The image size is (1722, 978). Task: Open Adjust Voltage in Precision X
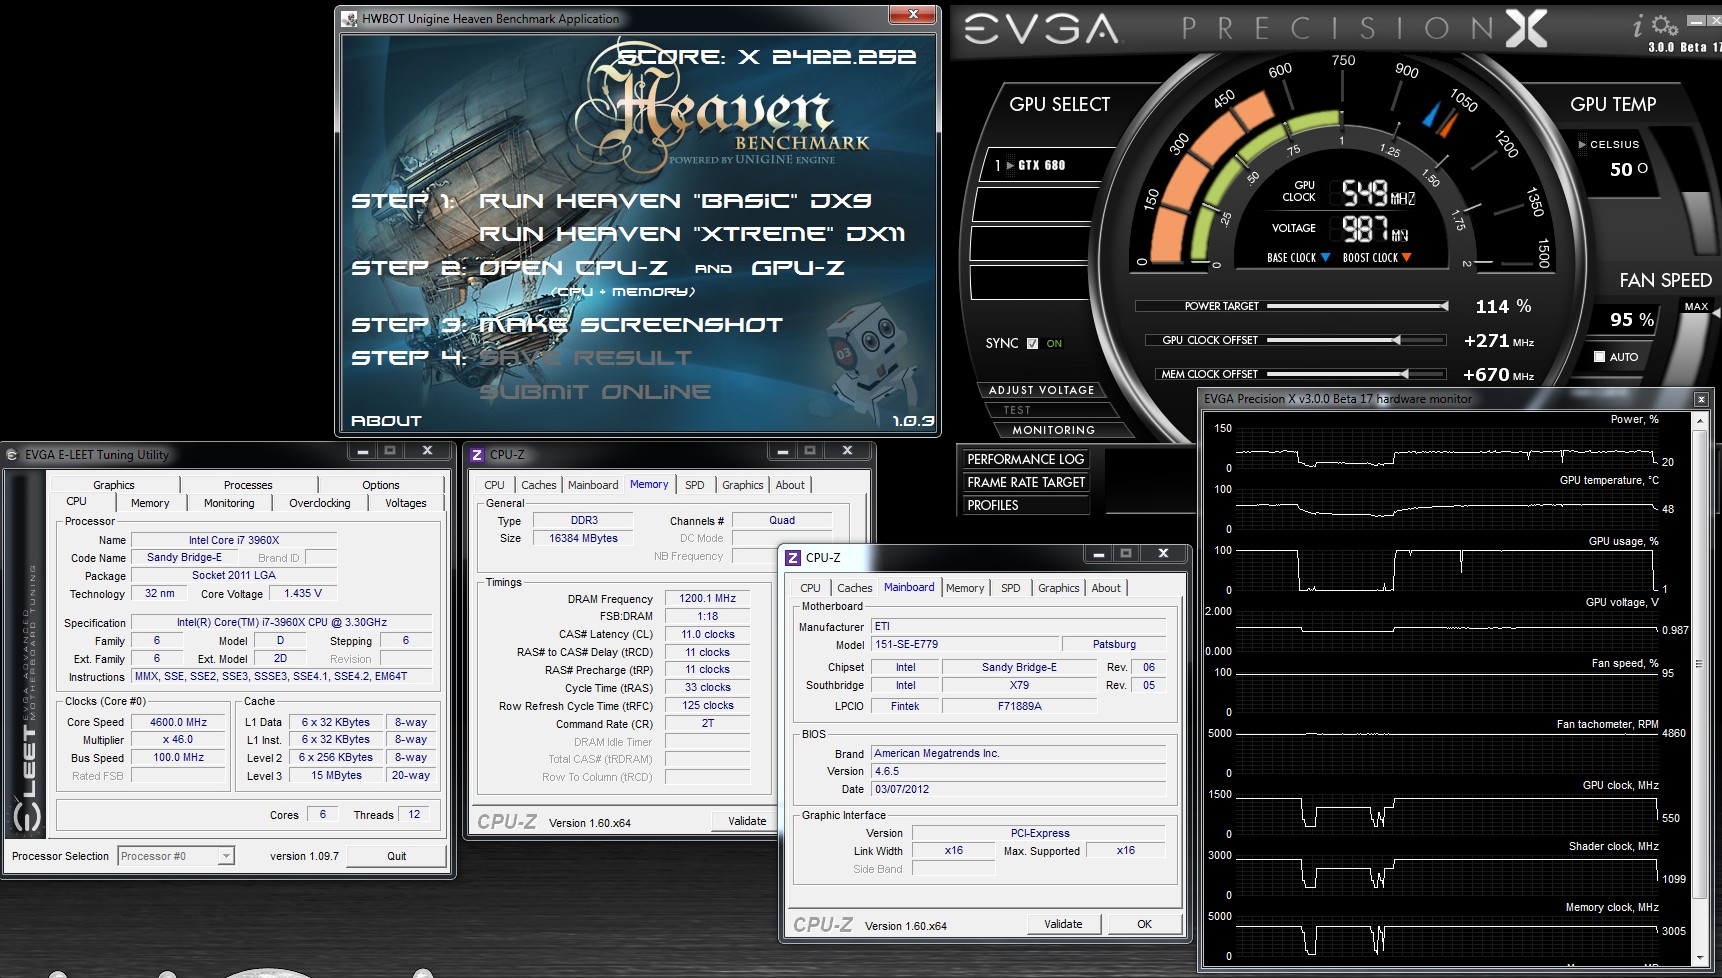click(x=1041, y=390)
